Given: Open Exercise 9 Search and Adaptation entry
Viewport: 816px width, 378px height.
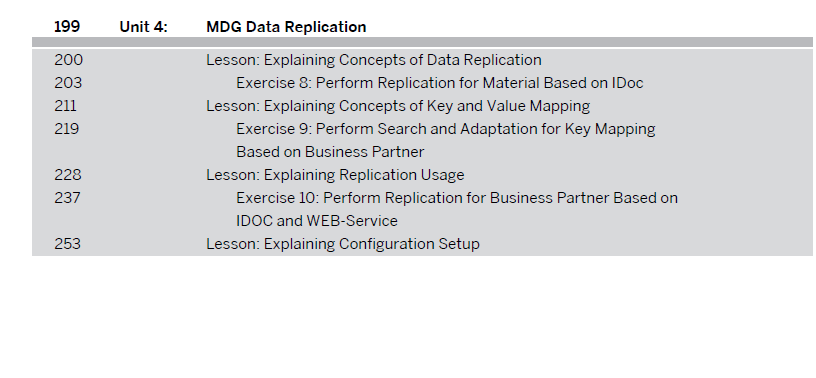Looking at the screenshot, I should (x=445, y=129).
